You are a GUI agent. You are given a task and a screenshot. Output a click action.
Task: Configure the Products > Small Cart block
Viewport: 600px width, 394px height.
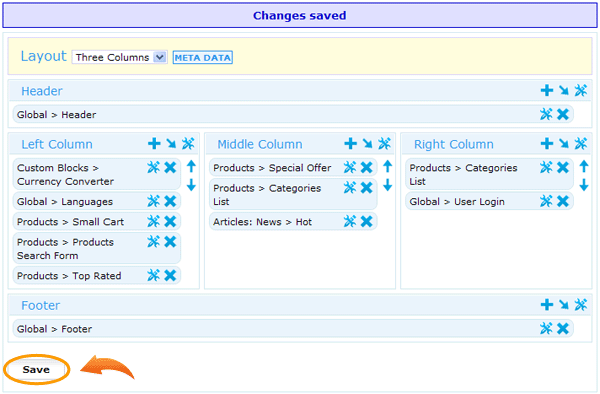pyautogui.click(x=153, y=221)
